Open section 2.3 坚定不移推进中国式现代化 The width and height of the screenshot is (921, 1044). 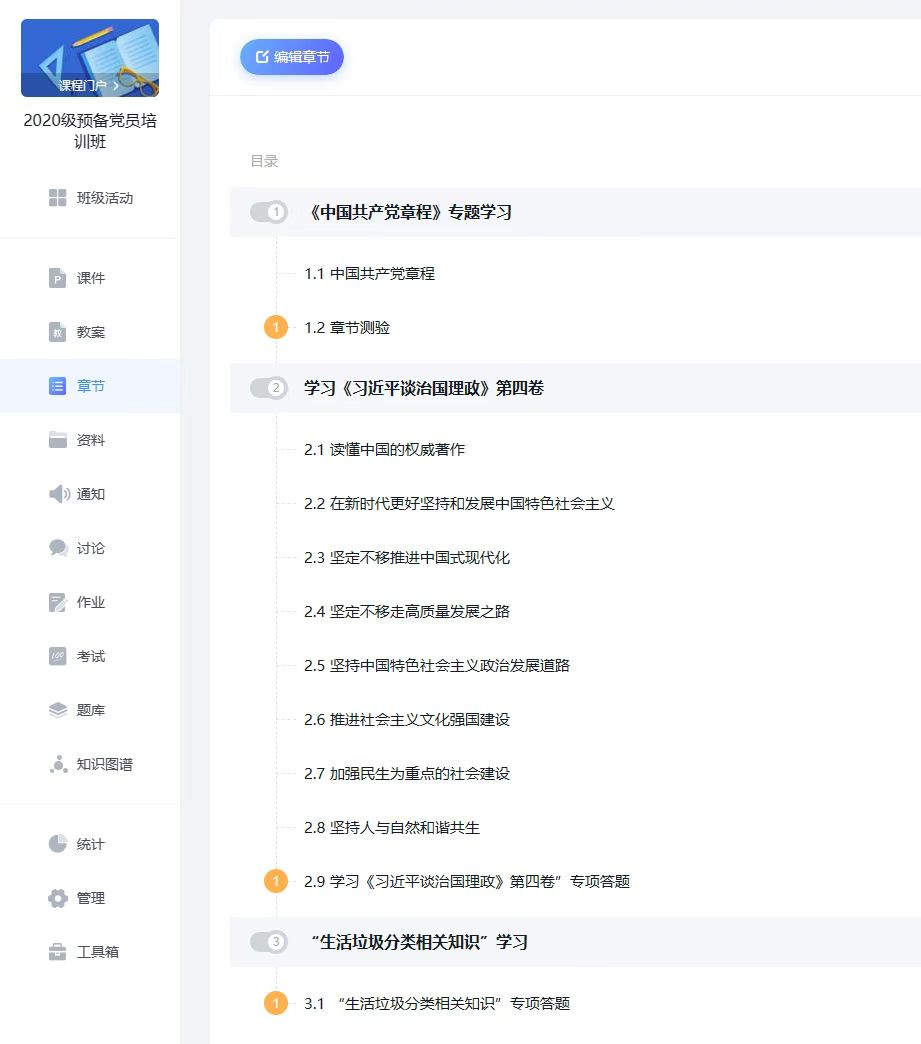(x=407, y=557)
